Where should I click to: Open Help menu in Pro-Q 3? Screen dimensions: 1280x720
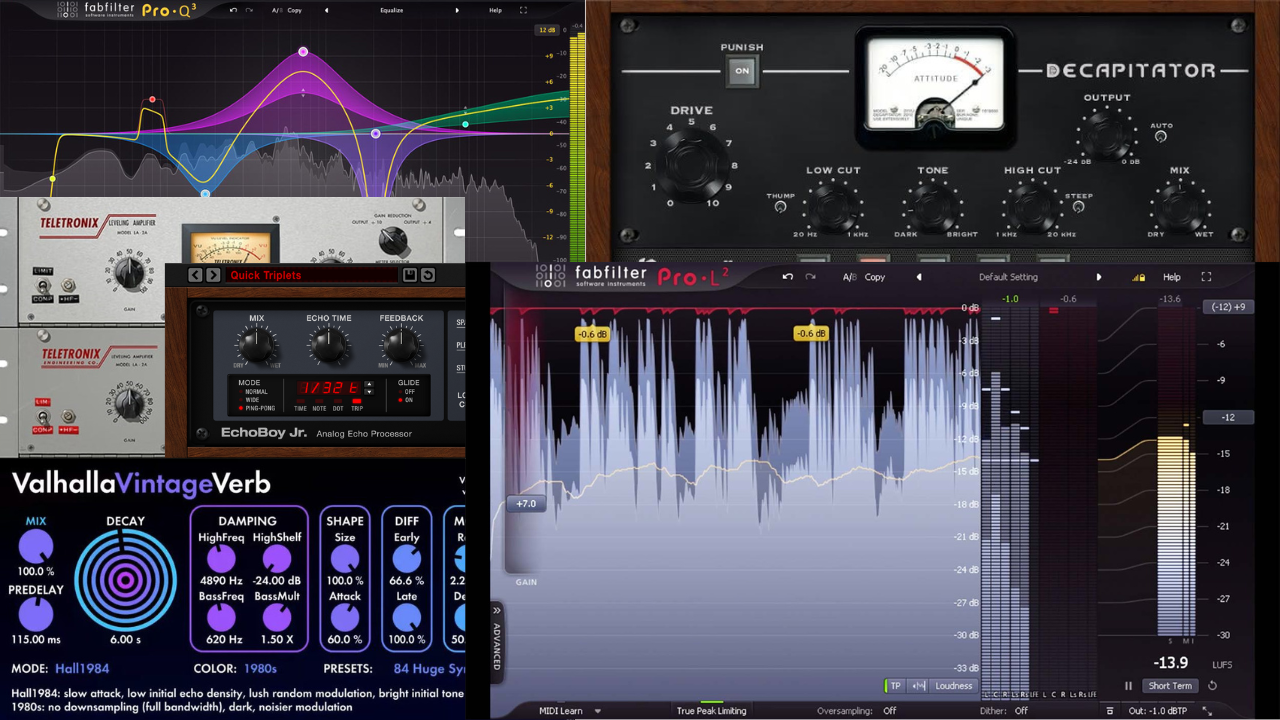pos(495,10)
